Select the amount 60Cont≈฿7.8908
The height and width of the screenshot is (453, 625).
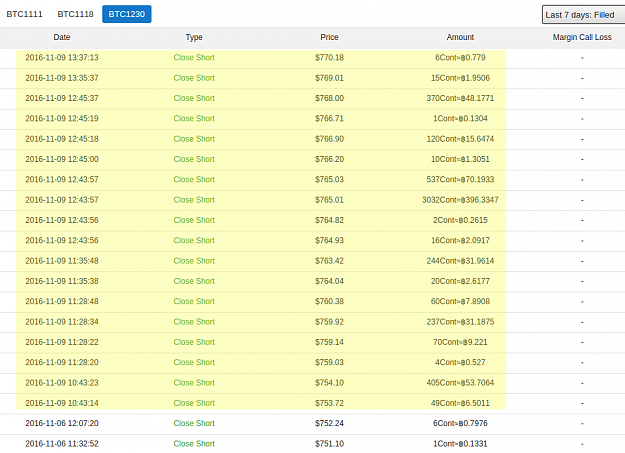[x=460, y=301]
